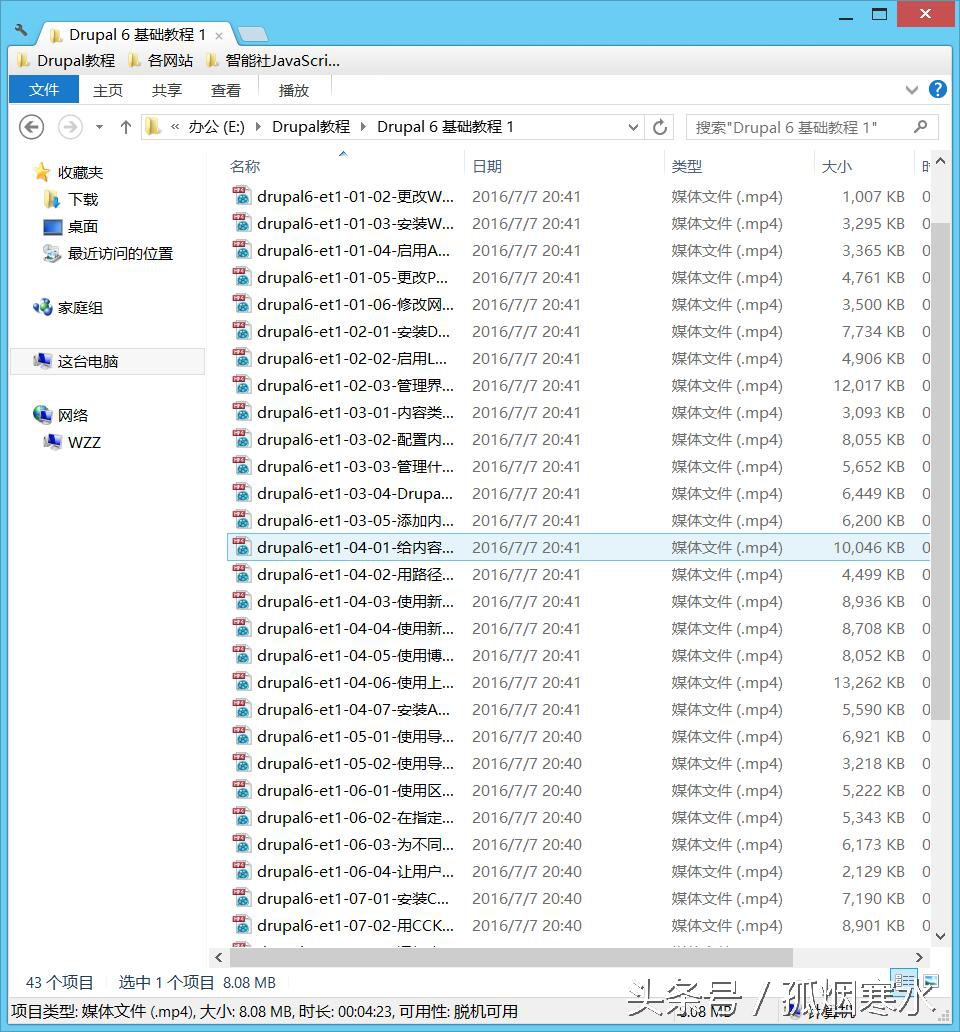960x1032 pixels.
Task: Refresh the current folder view
Action: [x=660, y=127]
